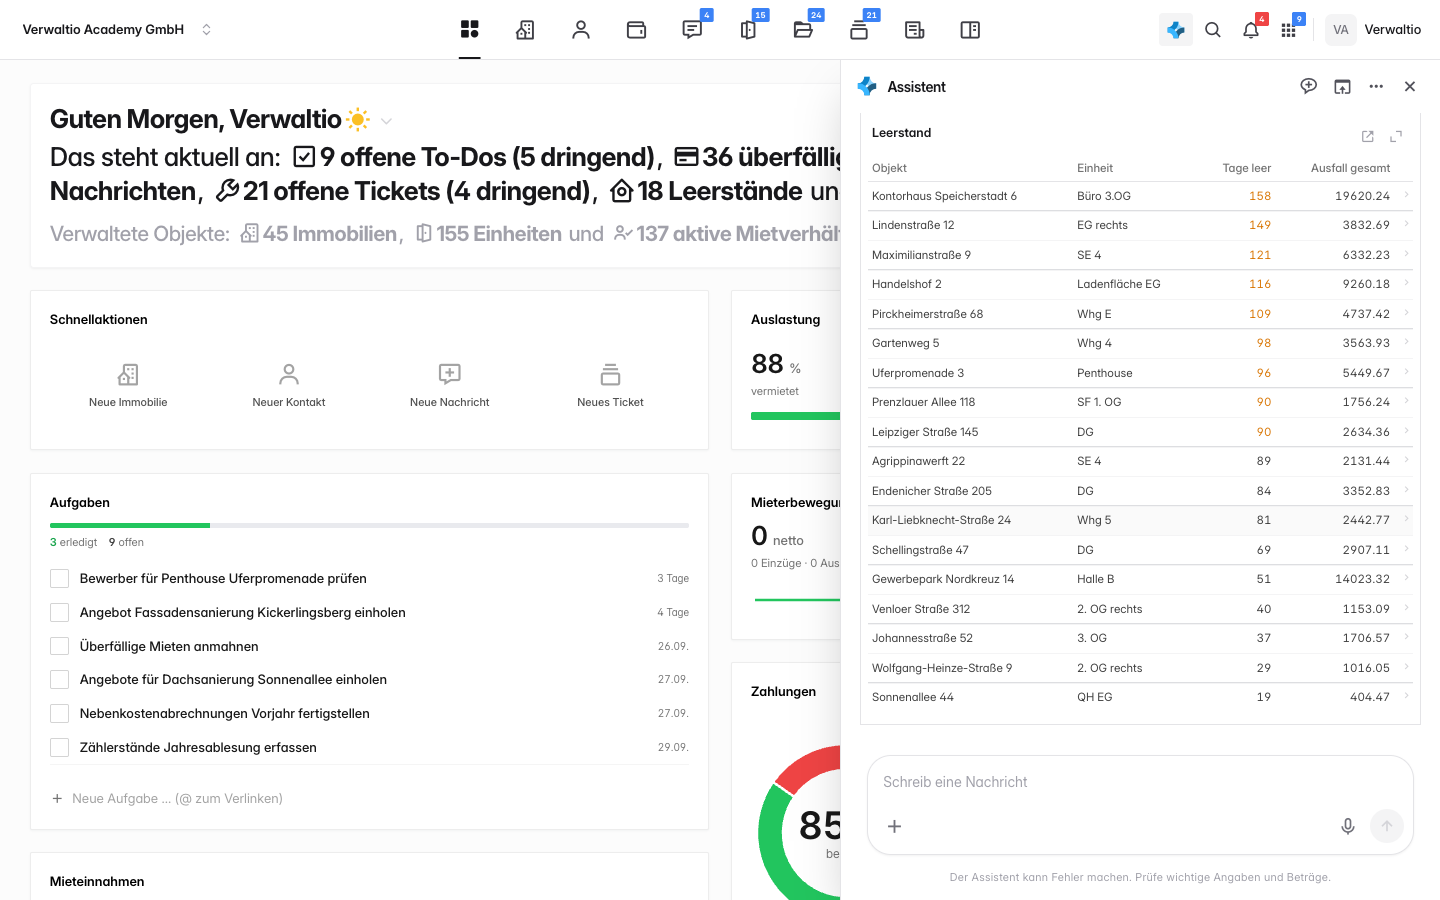Image resolution: width=1440 pixels, height=900 pixels.
Task: Open folder icon with badge 24
Action: pyautogui.click(x=803, y=29)
